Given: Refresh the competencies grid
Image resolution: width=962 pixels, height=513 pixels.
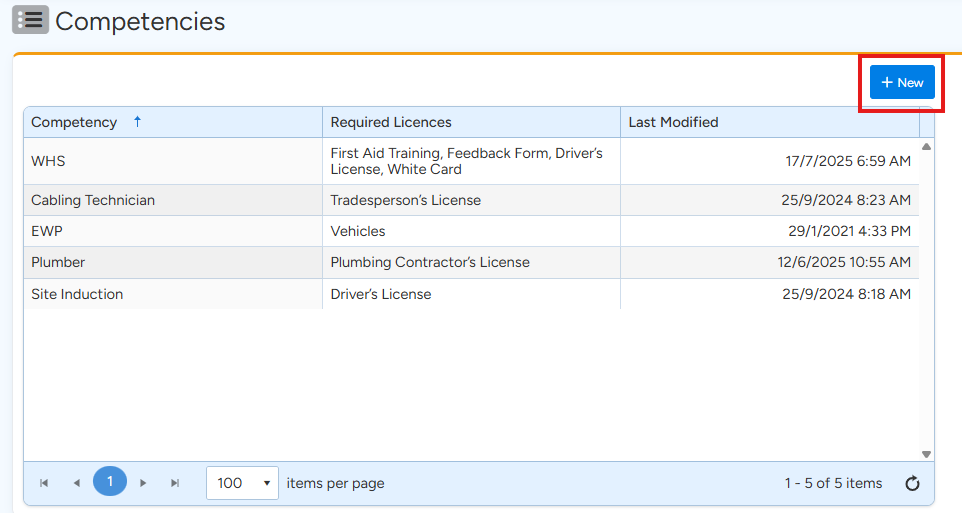Looking at the screenshot, I should [x=912, y=484].
